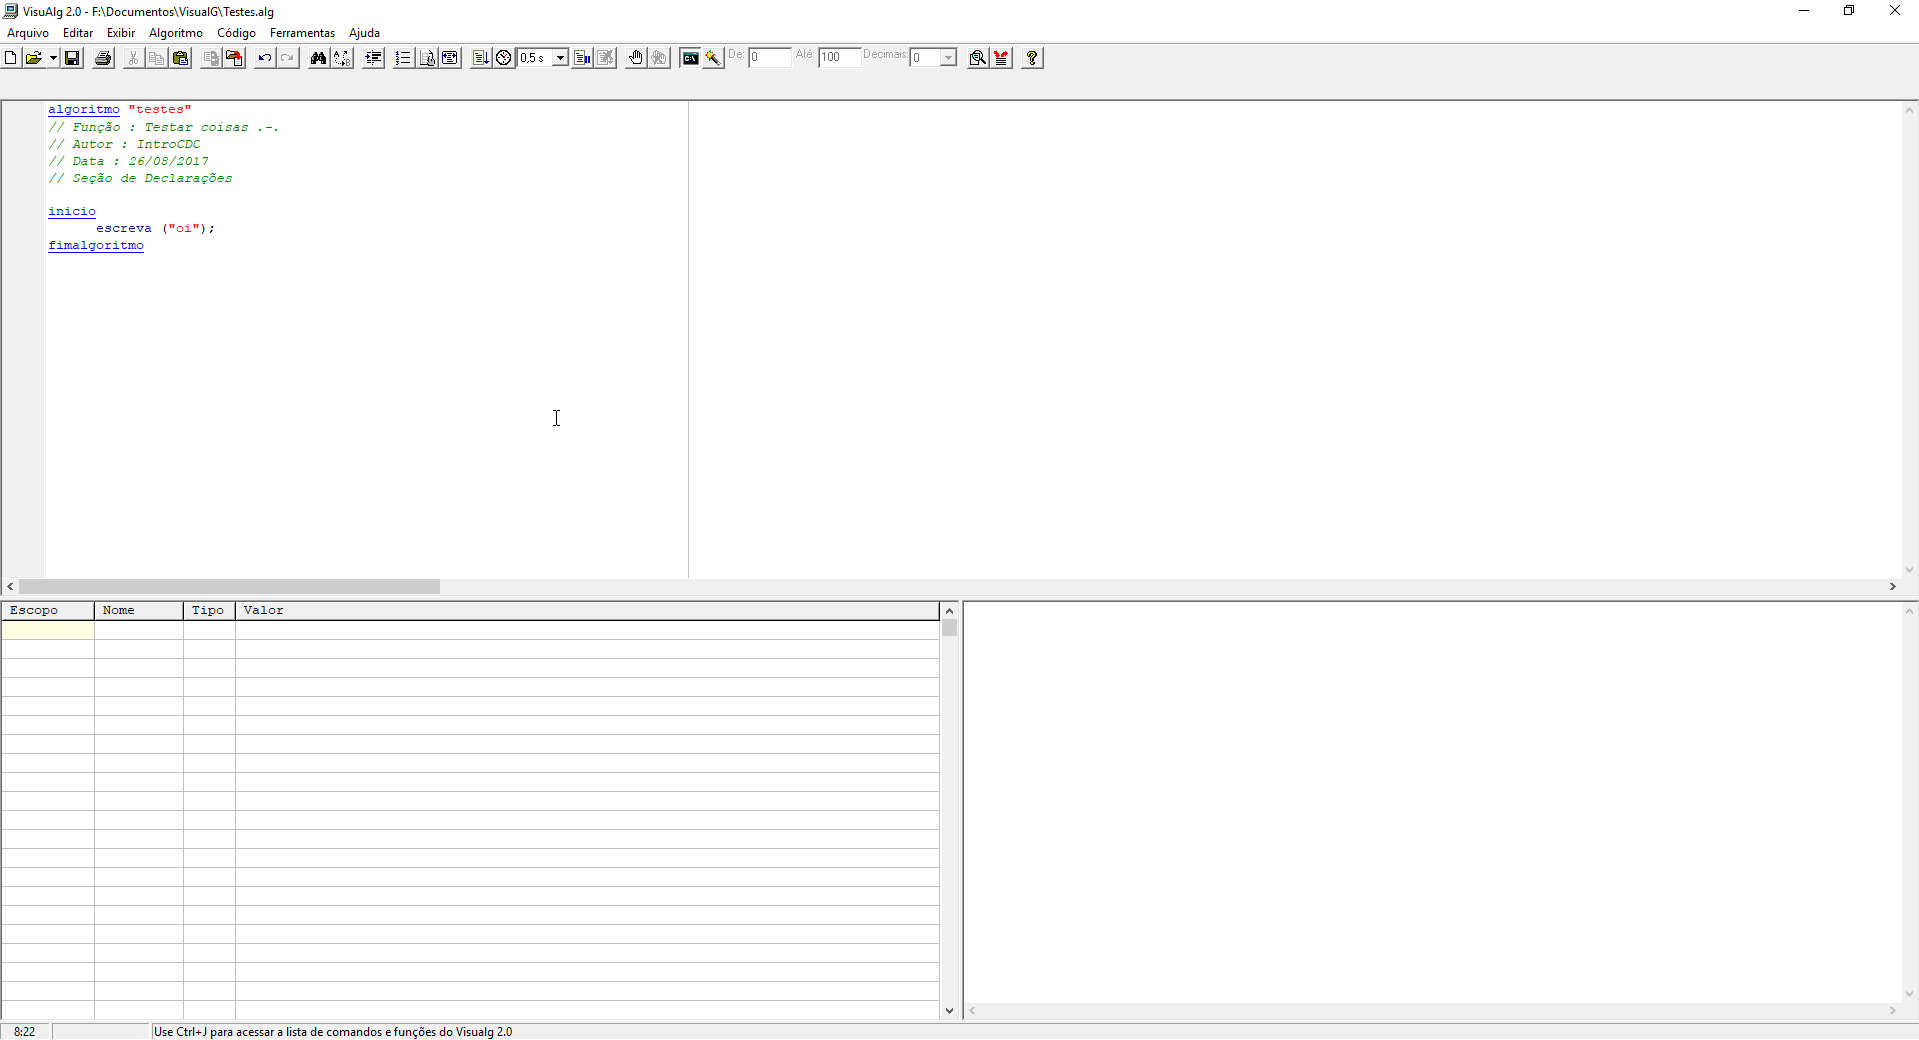Click the editor's scroll-left arrow
The image size is (1919, 1040).
10,587
